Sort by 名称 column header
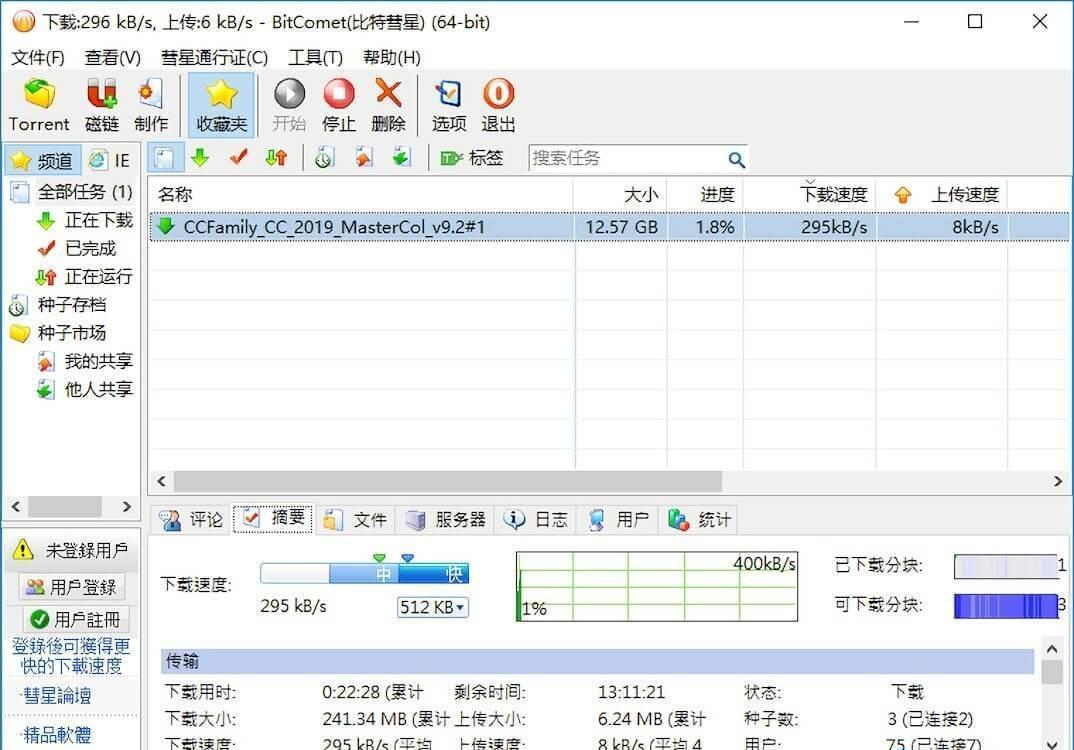The height and width of the screenshot is (750, 1074). coord(362,195)
